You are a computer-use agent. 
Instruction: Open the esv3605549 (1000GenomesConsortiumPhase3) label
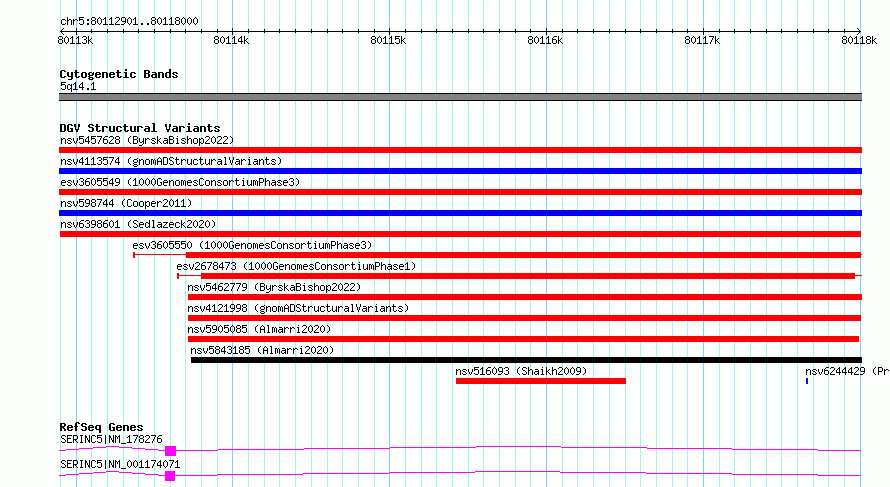(180, 182)
